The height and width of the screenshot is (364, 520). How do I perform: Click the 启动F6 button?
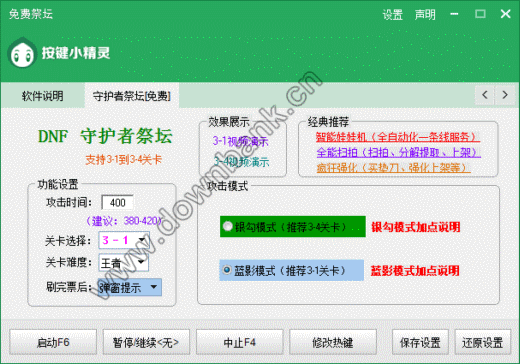53,342
